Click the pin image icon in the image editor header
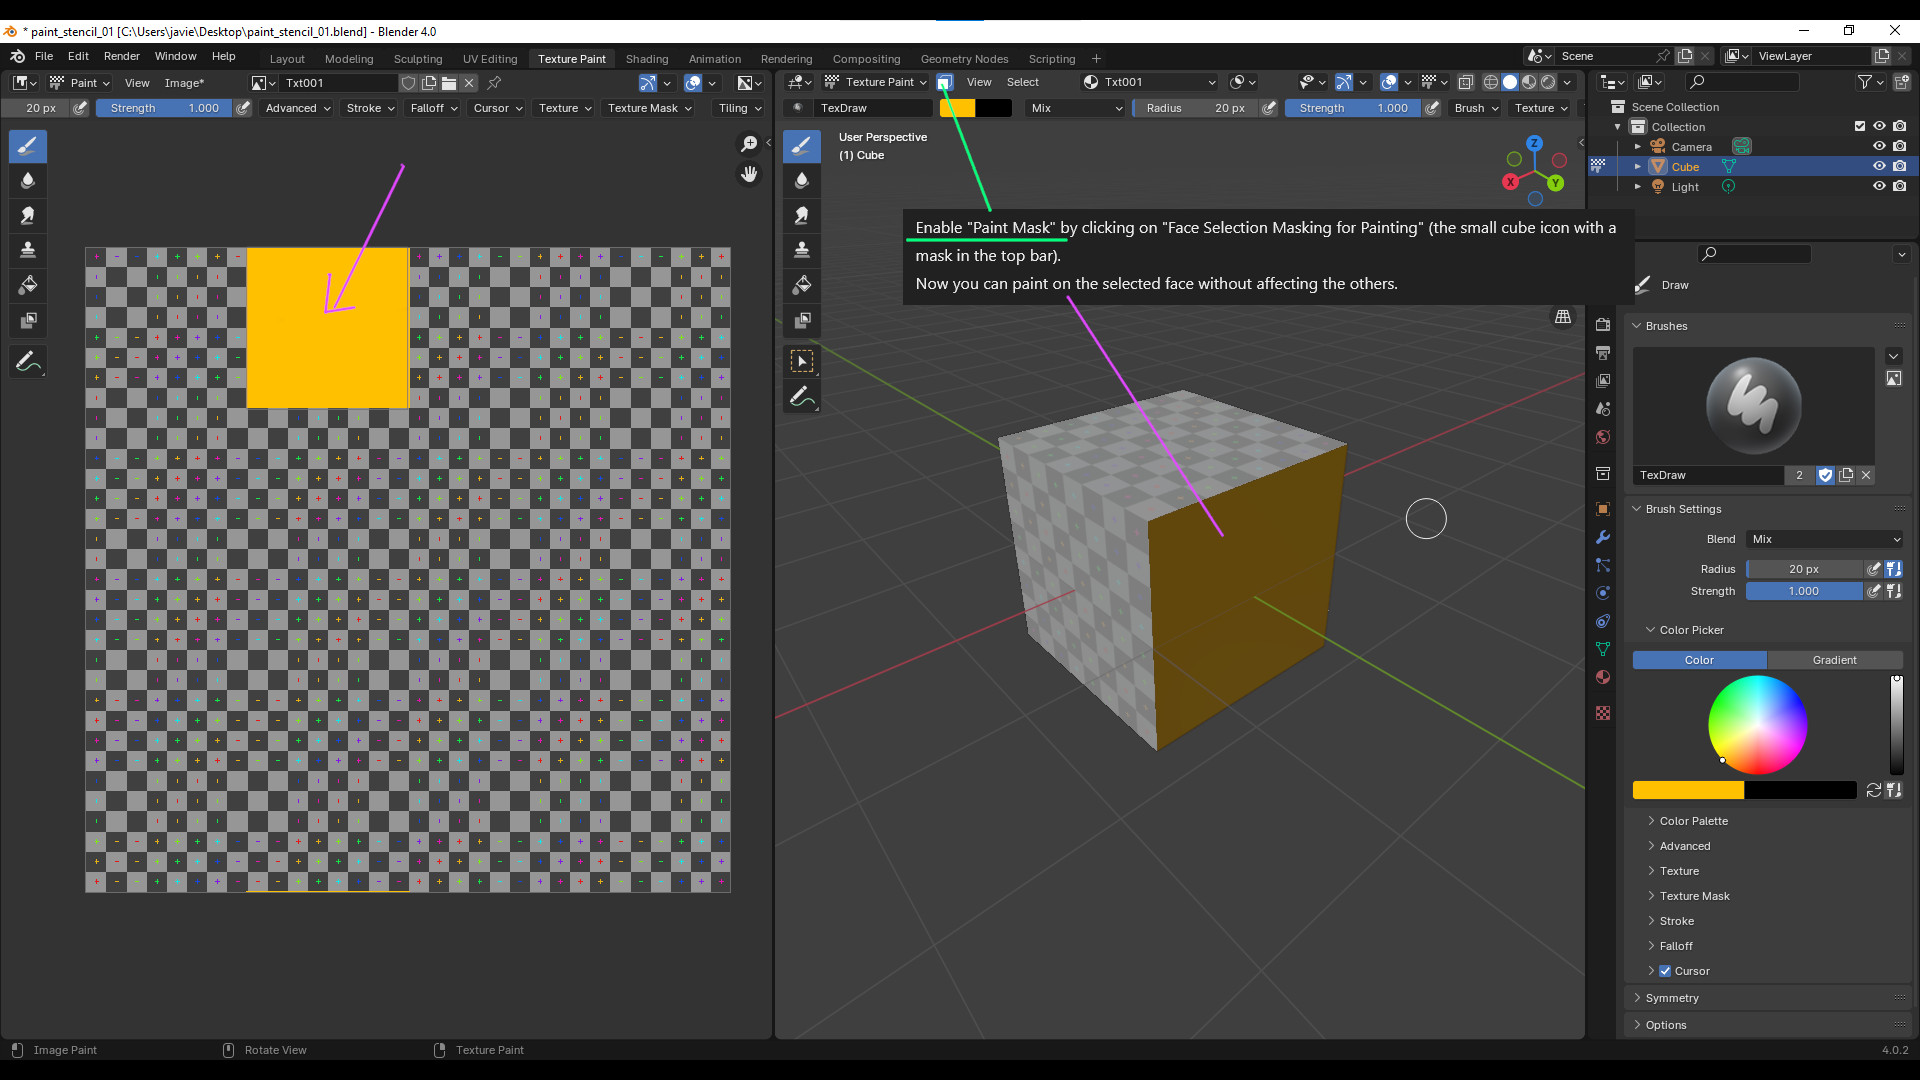1920x1080 pixels. (494, 83)
